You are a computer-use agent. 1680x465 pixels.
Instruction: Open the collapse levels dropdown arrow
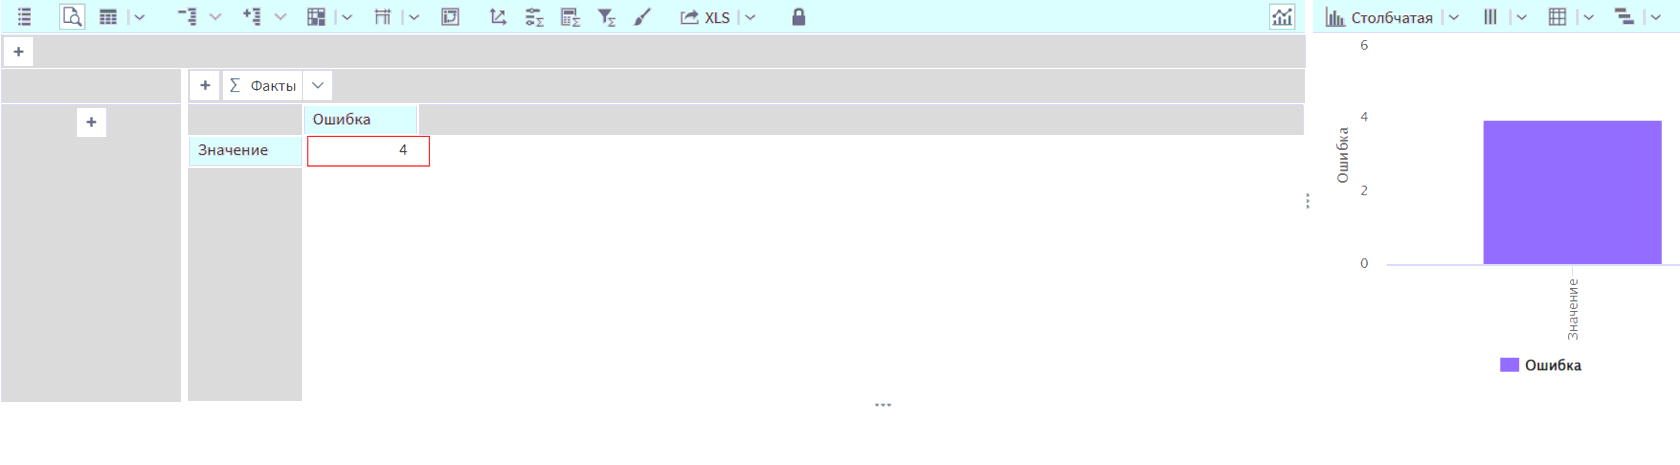click(215, 17)
